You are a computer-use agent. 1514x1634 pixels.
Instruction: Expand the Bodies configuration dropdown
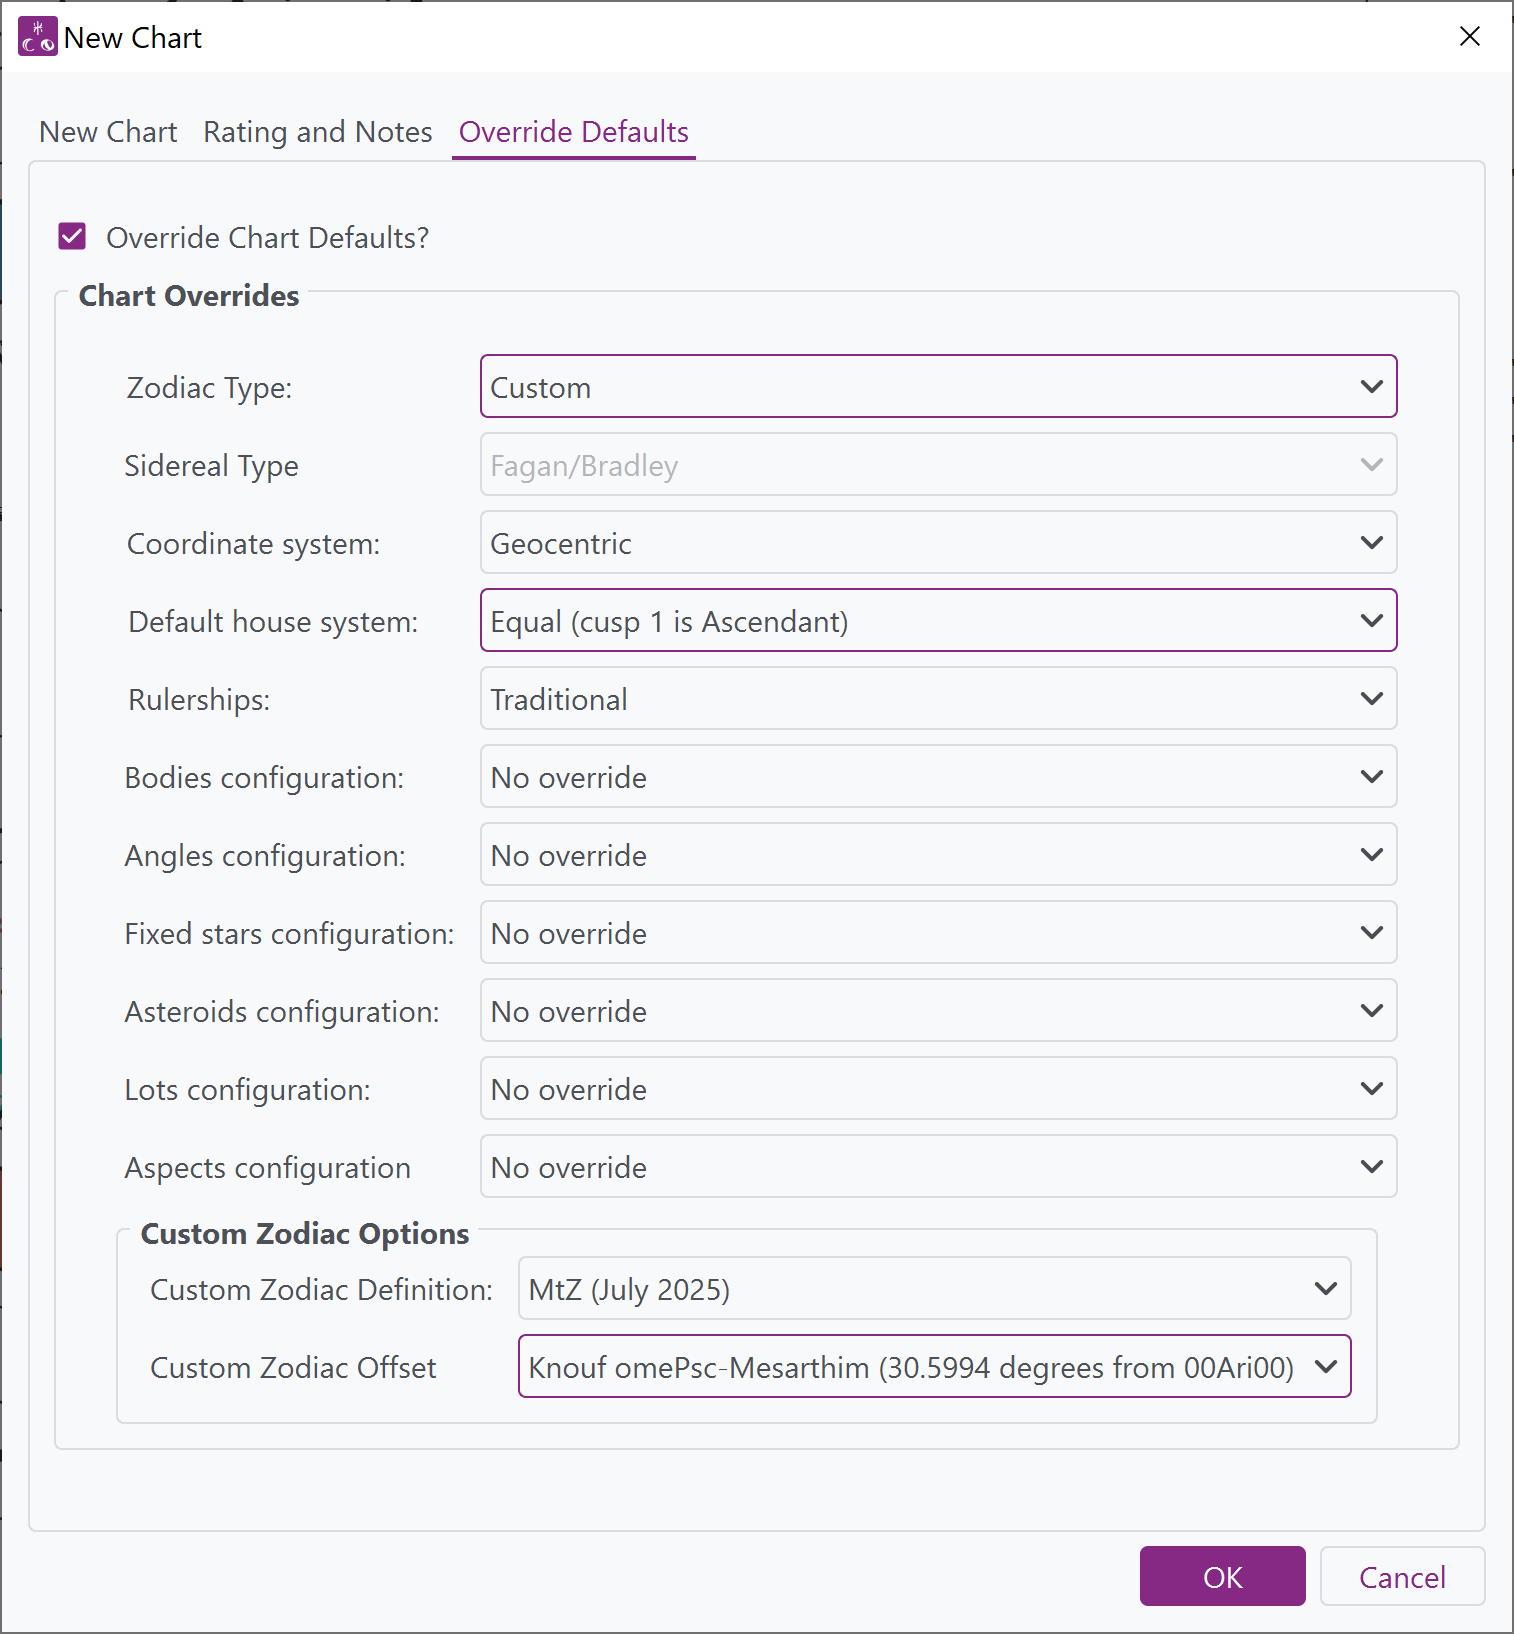[938, 777]
